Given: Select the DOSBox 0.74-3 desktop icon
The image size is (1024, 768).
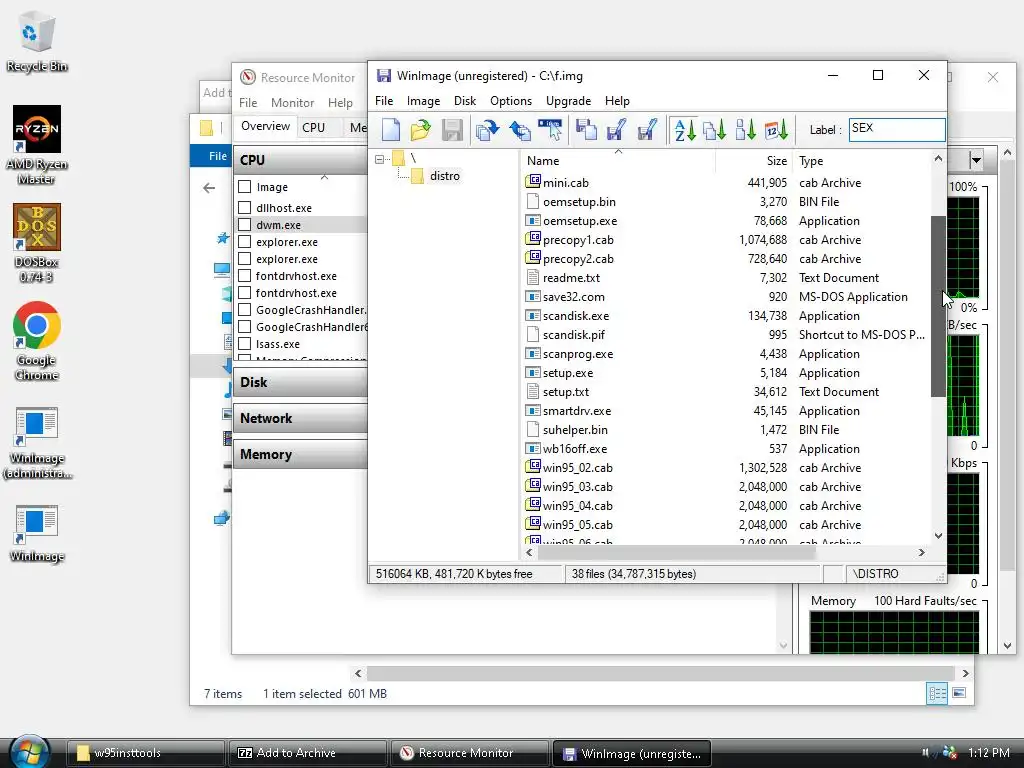Looking at the screenshot, I should 37,243.
